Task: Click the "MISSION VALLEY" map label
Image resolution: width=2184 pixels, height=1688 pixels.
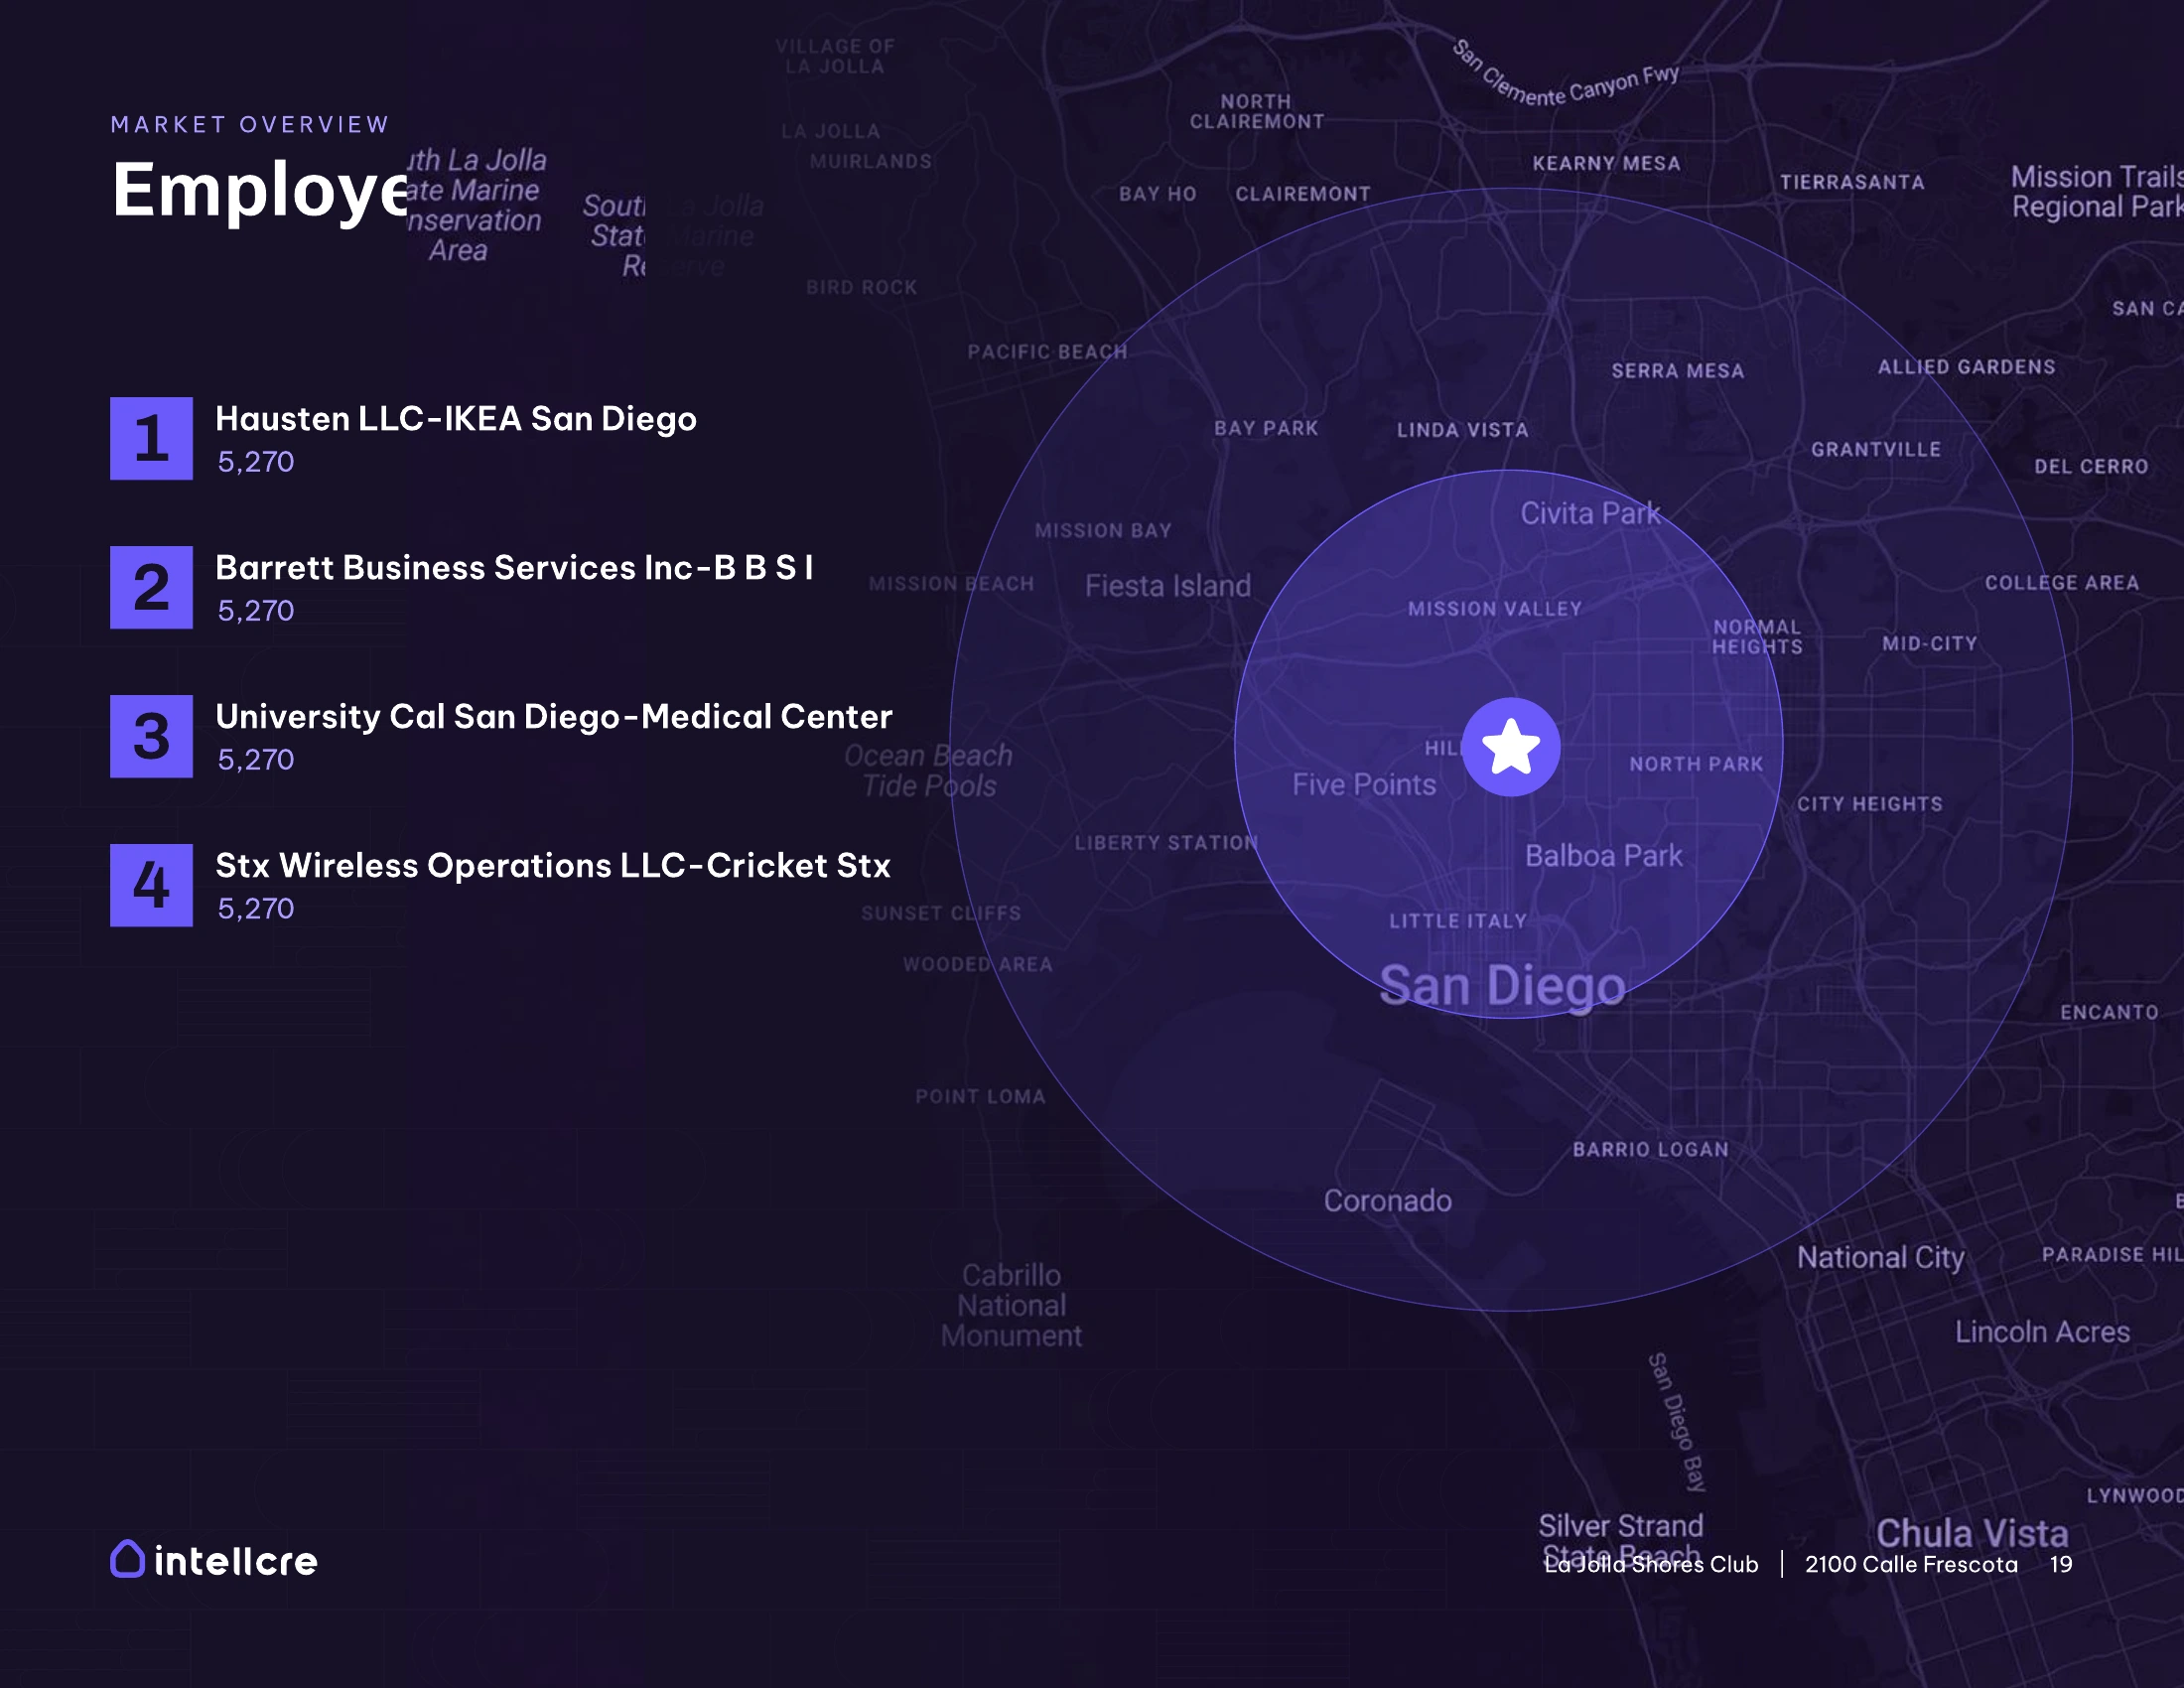Action: coord(1495,609)
